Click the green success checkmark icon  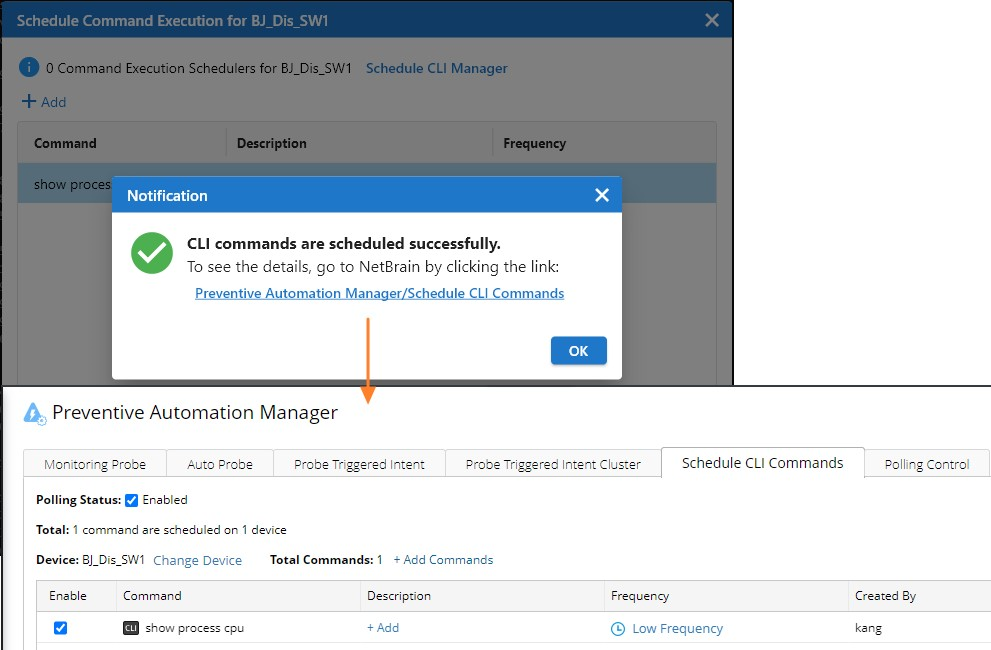point(152,254)
